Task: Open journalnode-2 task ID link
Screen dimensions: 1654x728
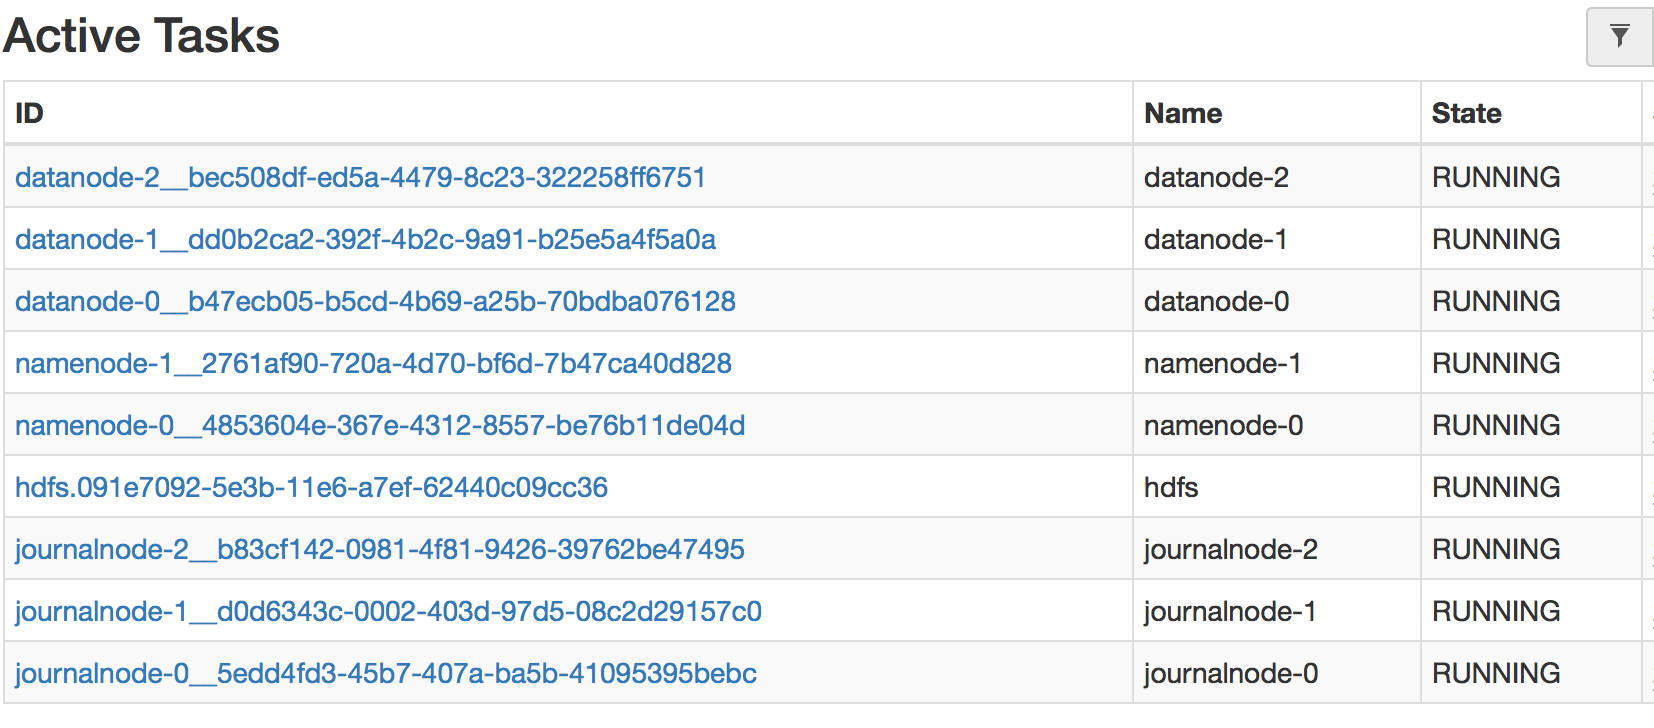Action: pyautogui.click(x=379, y=550)
